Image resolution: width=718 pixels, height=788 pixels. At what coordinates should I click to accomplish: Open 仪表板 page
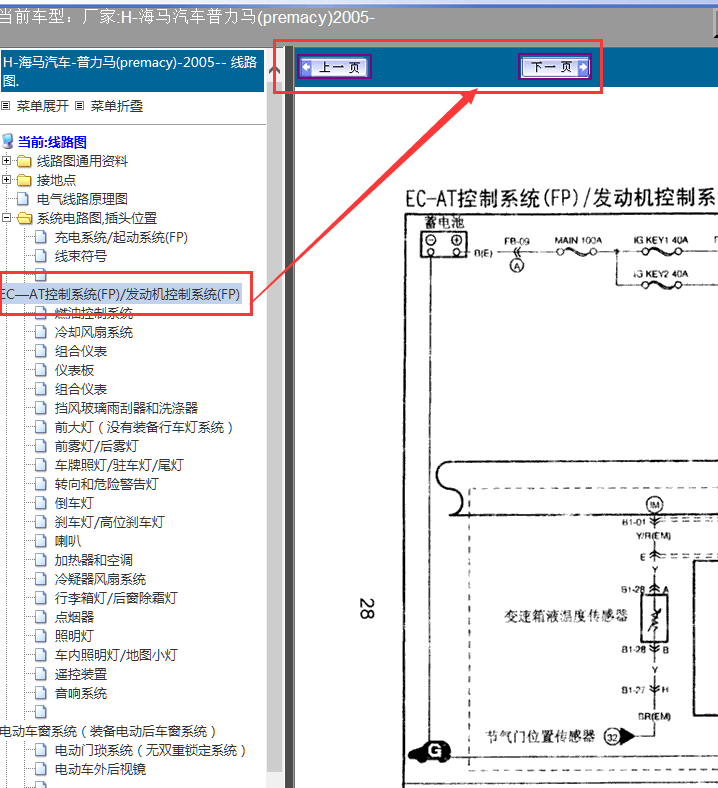[74, 370]
